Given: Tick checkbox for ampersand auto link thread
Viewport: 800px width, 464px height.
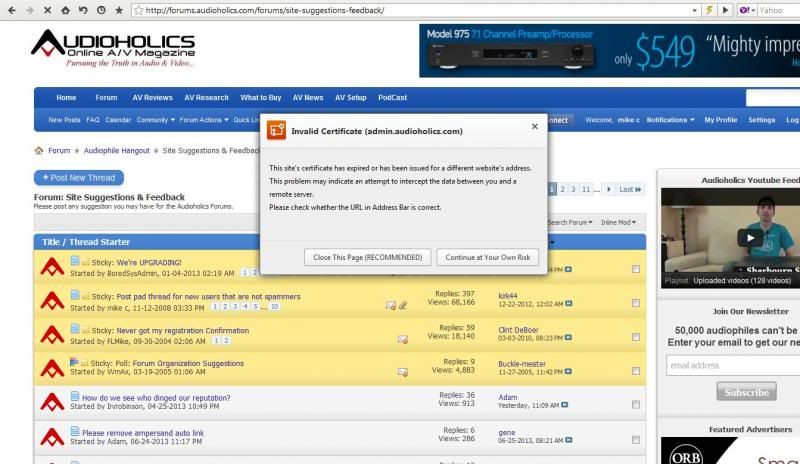Looking at the screenshot, I should click(636, 439).
